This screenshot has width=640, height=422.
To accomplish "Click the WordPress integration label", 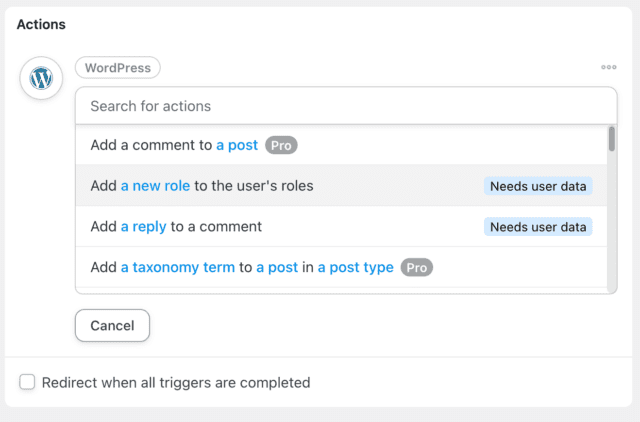I will 118,68.
